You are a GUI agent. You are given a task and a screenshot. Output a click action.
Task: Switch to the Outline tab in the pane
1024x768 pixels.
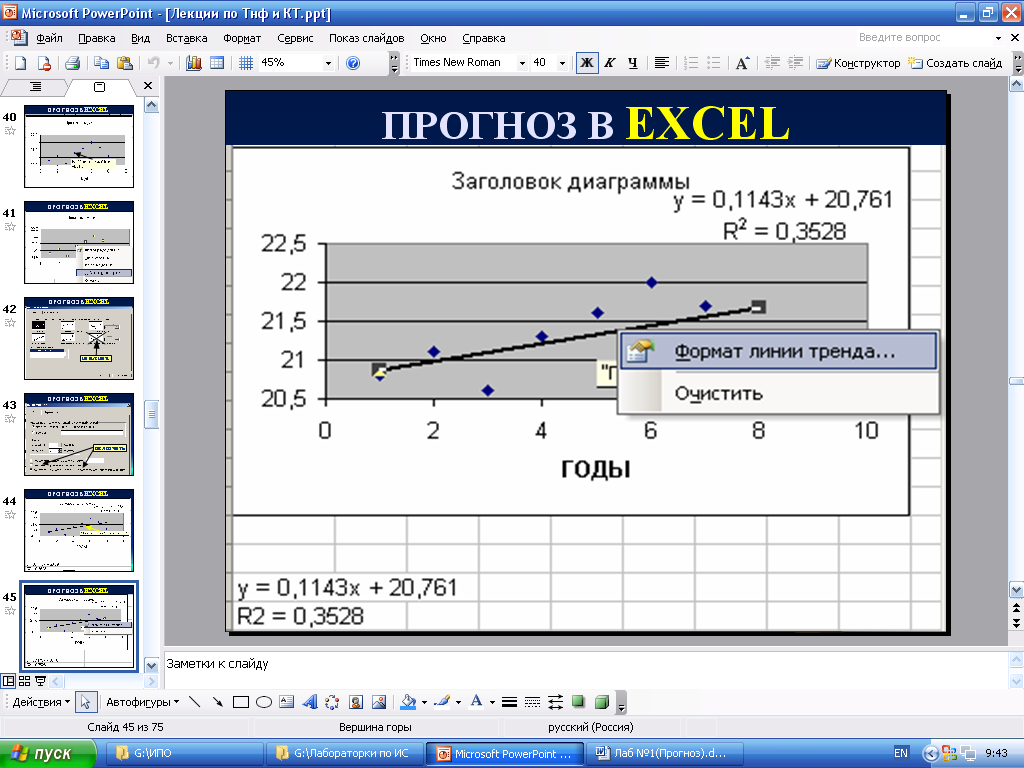pyautogui.click(x=35, y=86)
